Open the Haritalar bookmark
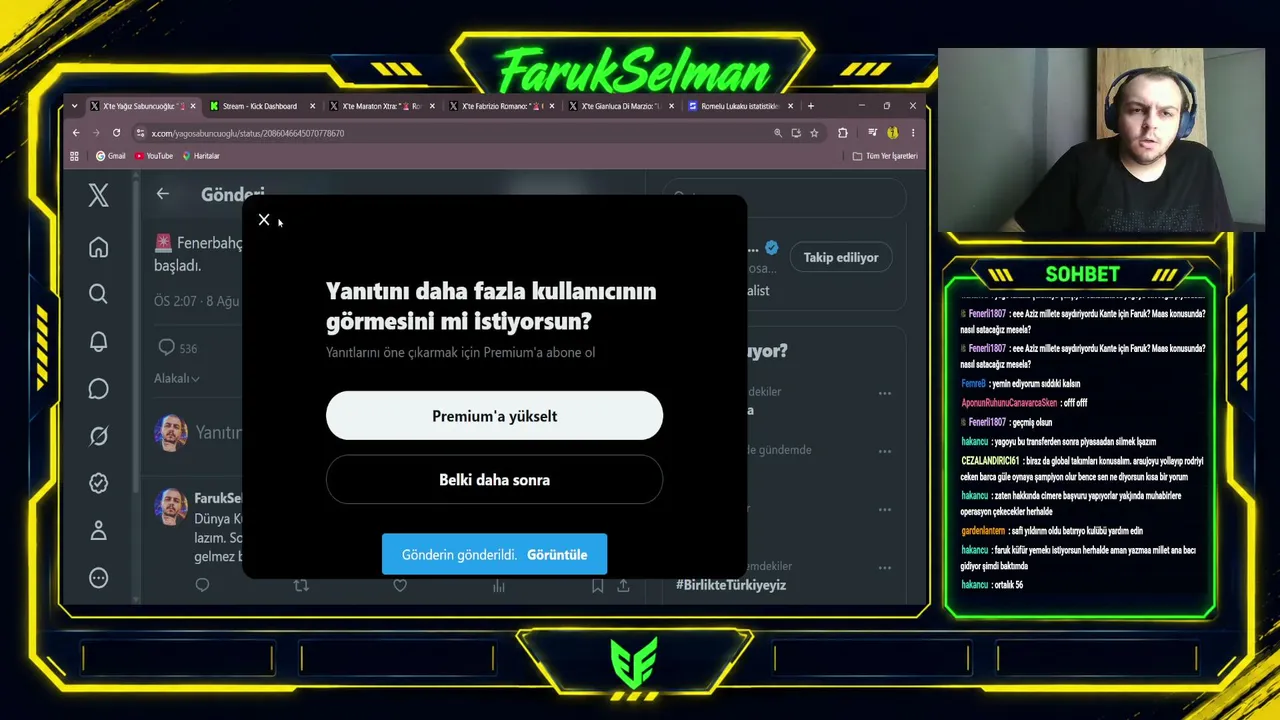Viewport: 1280px width, 720px height. (x=200, y=156)
